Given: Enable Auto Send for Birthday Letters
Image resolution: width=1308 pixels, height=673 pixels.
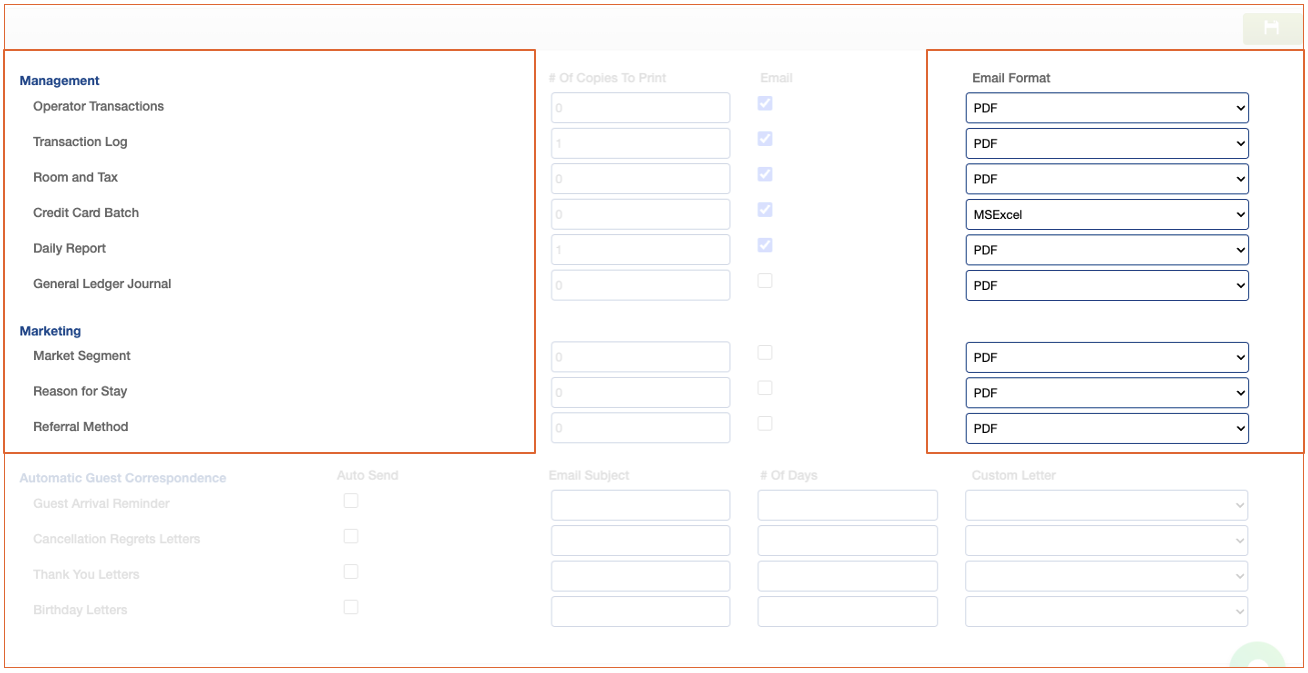Looking at the screenshot, I should click(351, 607).
